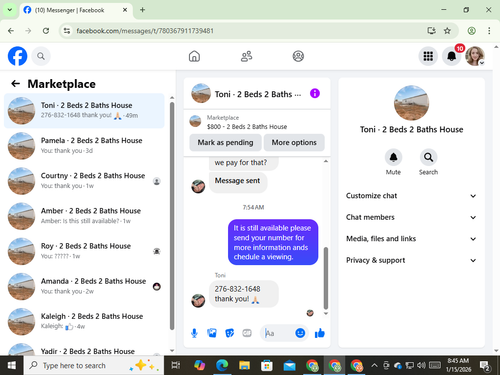Expand Customize chat section

click(411, 196)
